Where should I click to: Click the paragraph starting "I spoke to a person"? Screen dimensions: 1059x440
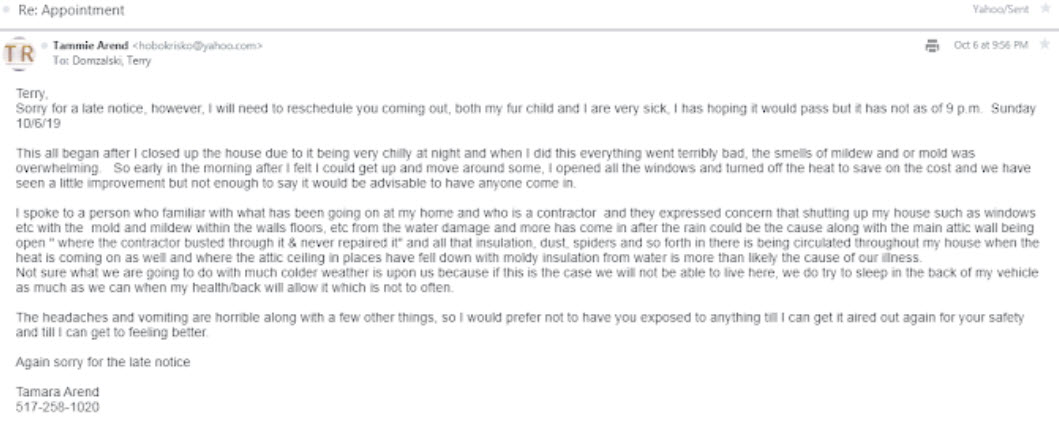coord(527,235)
